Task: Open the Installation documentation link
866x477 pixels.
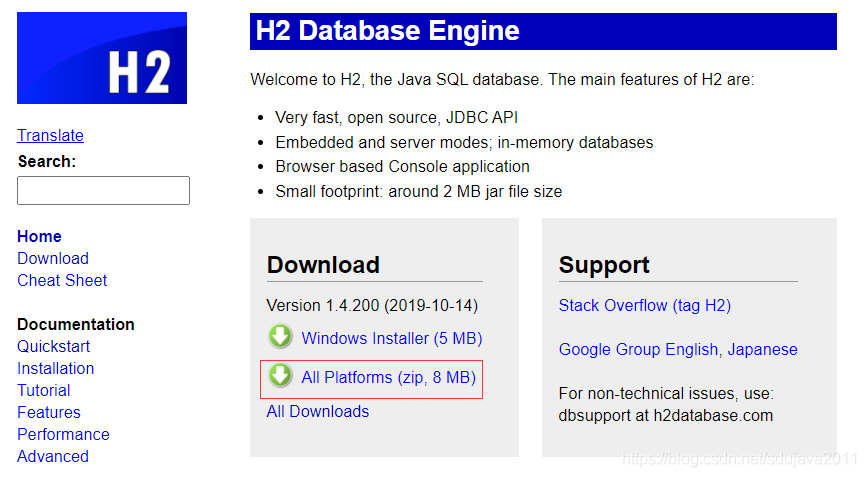Action: tap(56, 368)
